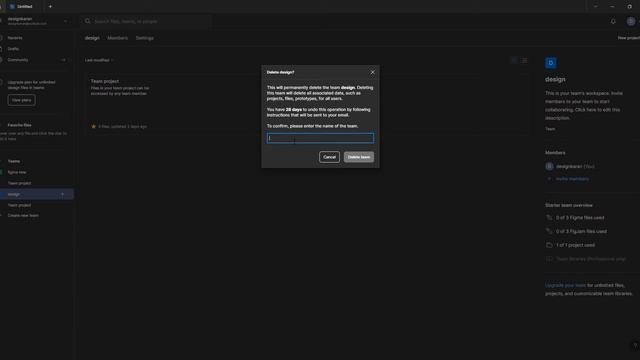Open Team project under design team
Image resolution: width=640 pixels, height=360 pixels.
[19, 205]
